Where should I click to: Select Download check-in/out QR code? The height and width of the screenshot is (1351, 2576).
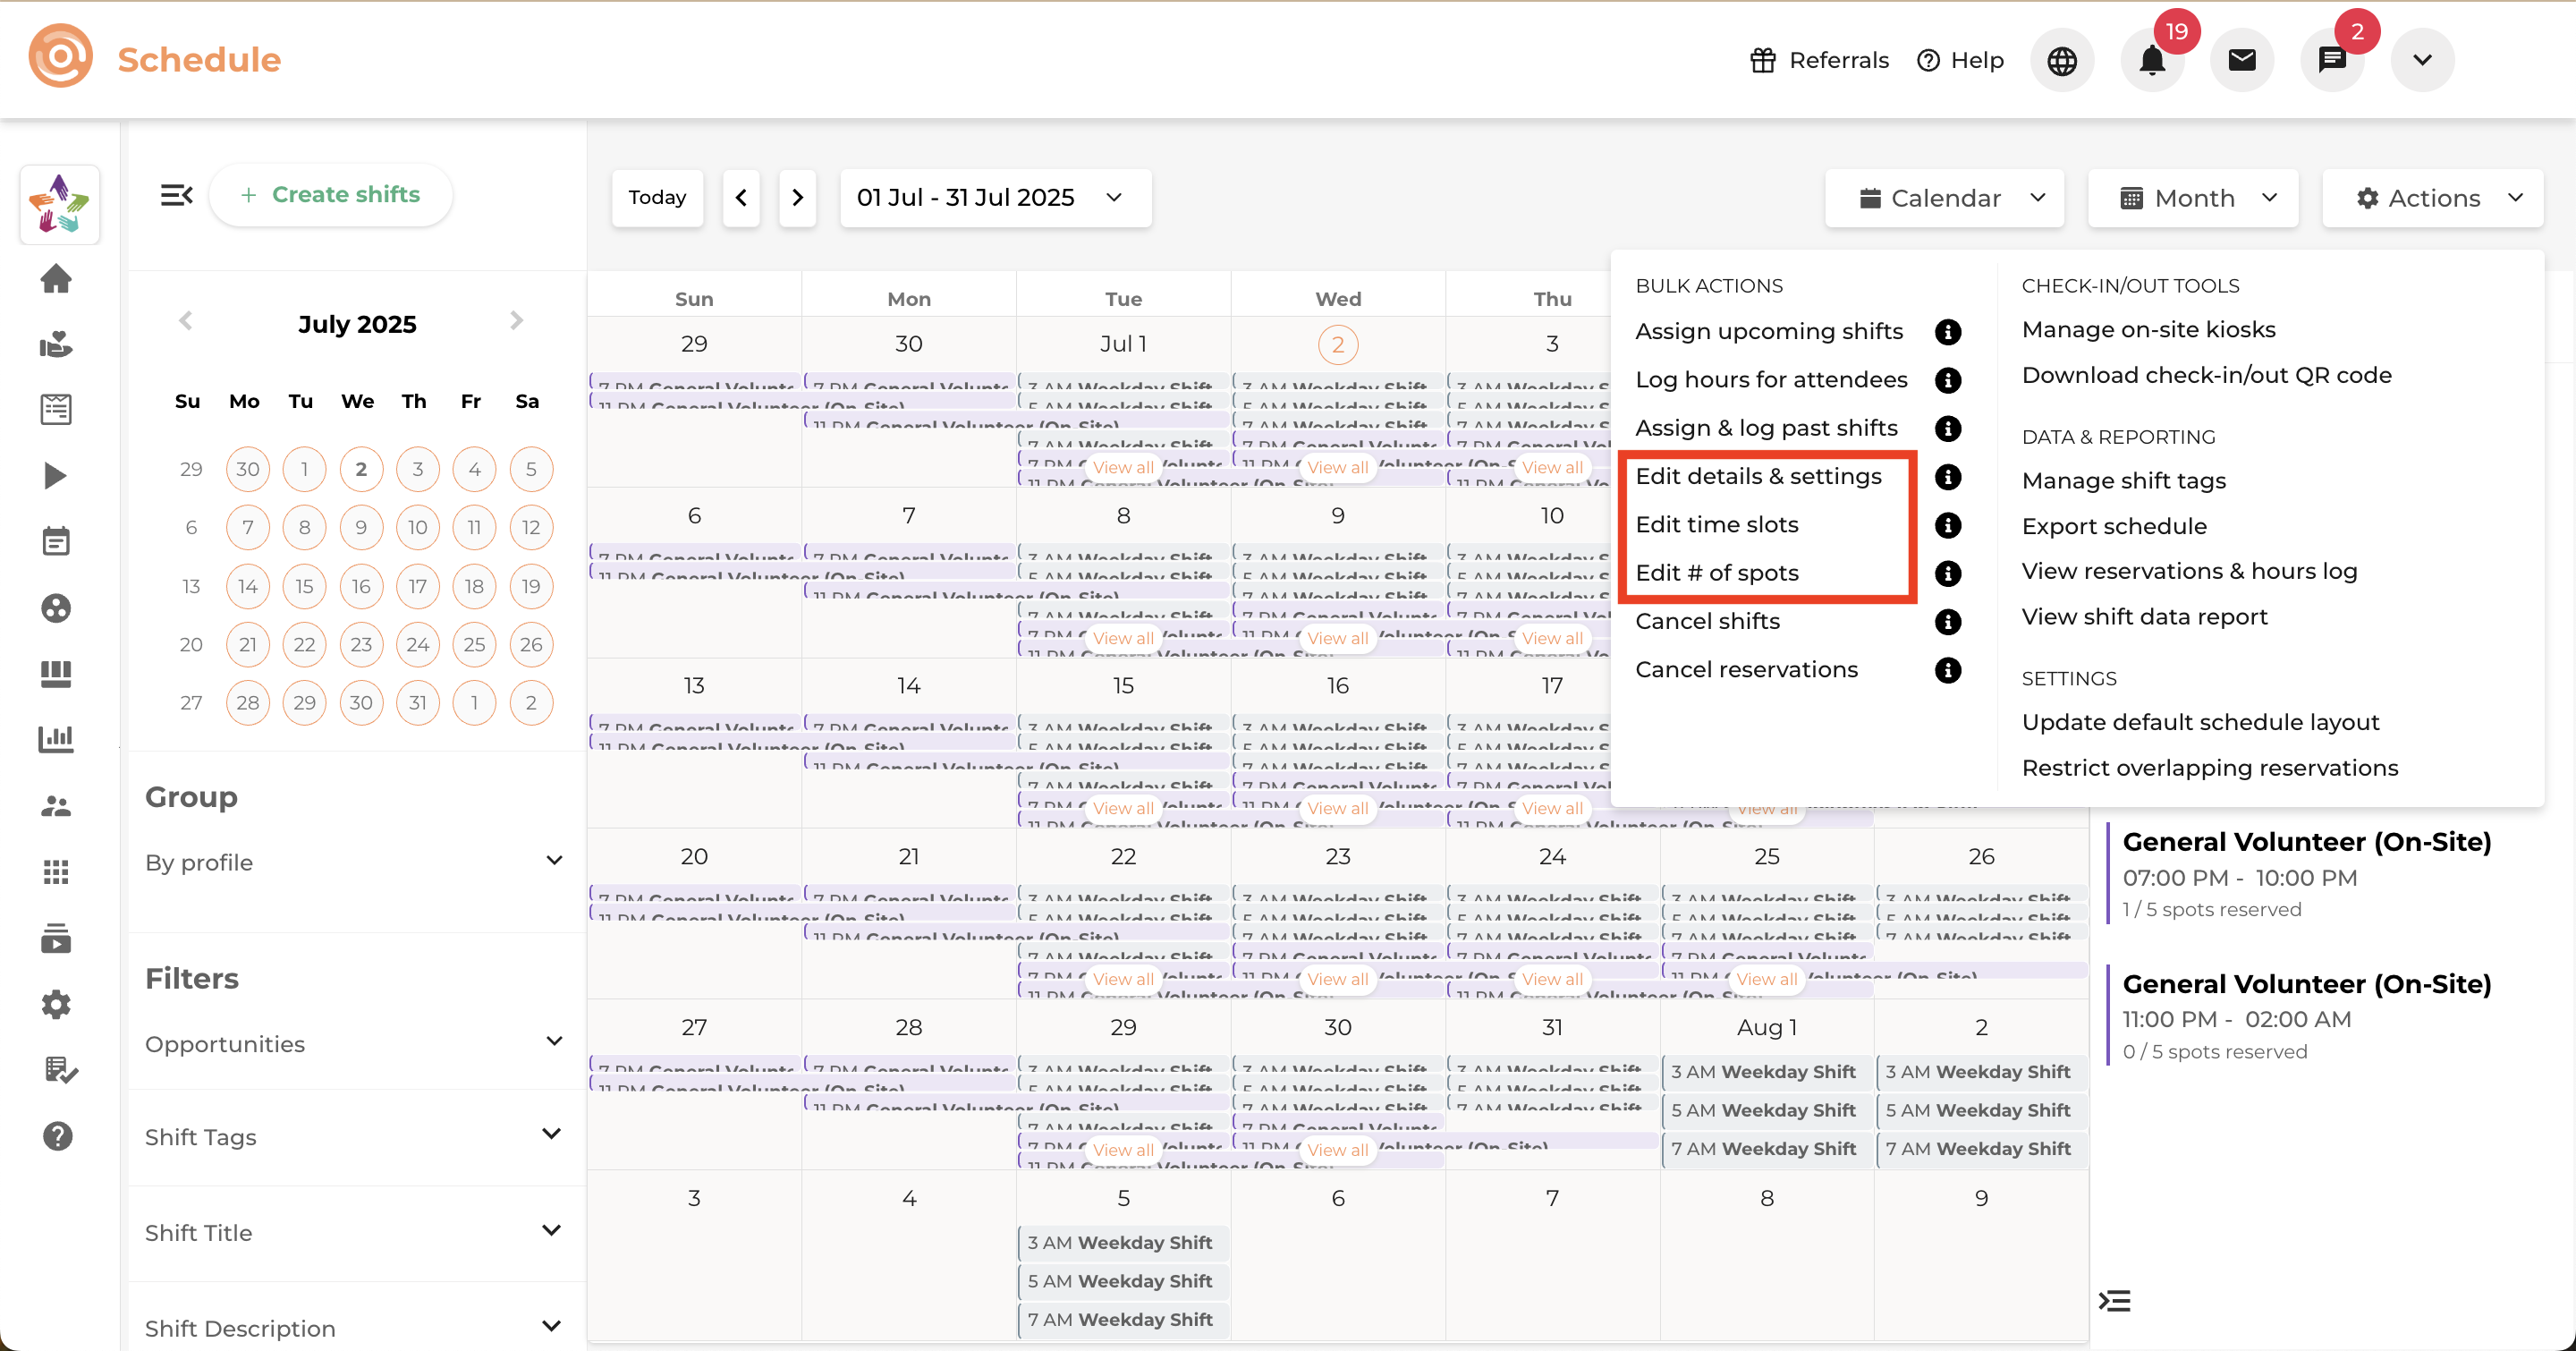[x=2206, y=375]
